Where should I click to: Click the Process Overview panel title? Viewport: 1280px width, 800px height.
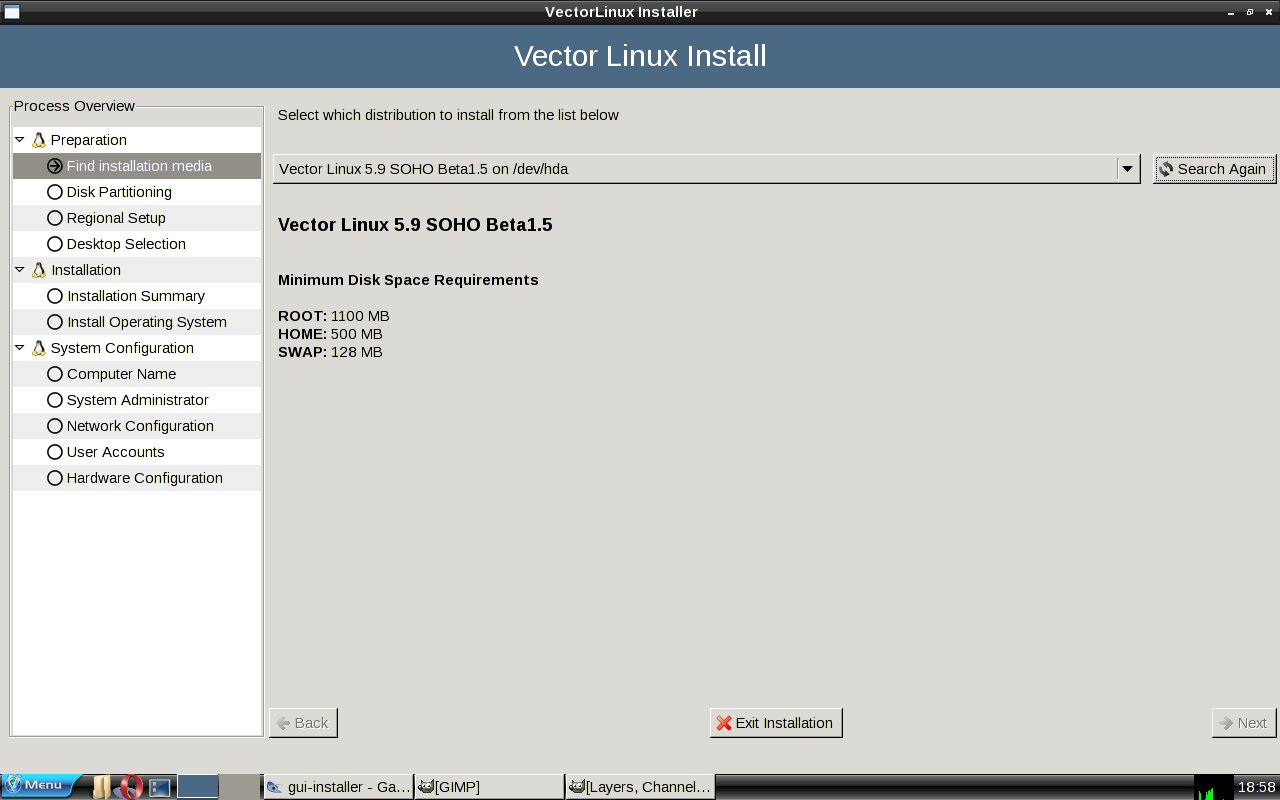(74, 106)
